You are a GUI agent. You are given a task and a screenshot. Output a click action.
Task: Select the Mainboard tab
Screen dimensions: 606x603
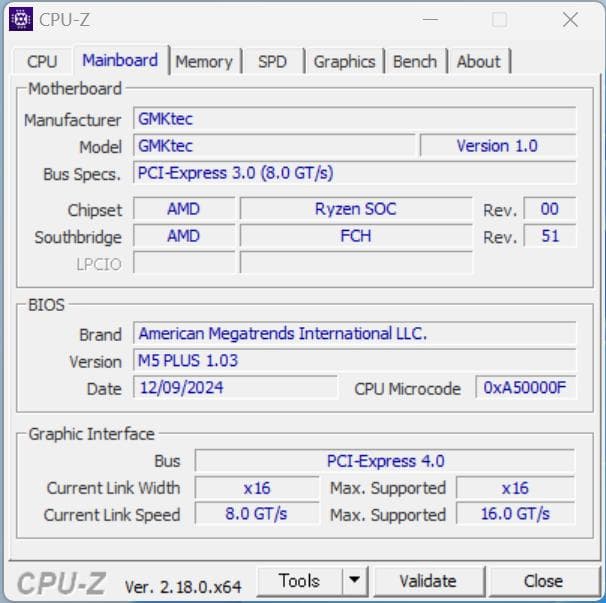coord(120,60)
